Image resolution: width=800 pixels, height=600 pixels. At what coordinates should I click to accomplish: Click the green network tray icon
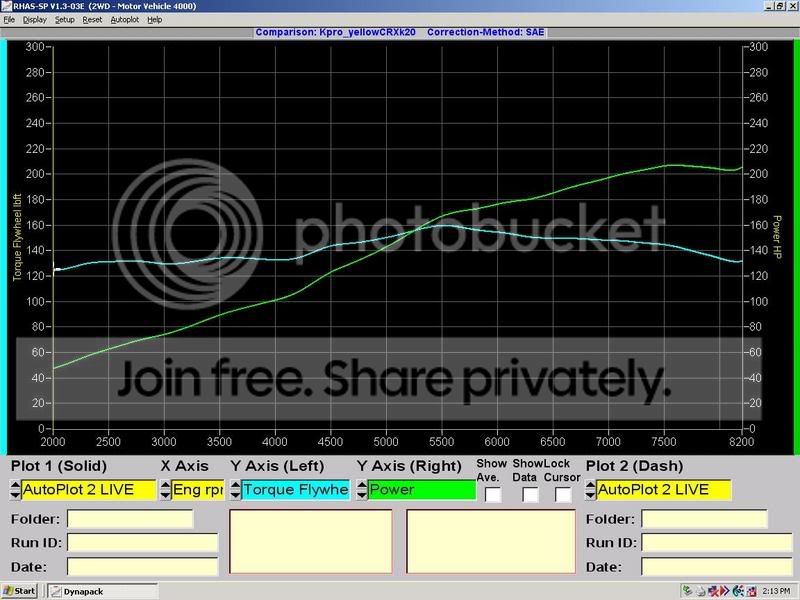pos(688,591)
